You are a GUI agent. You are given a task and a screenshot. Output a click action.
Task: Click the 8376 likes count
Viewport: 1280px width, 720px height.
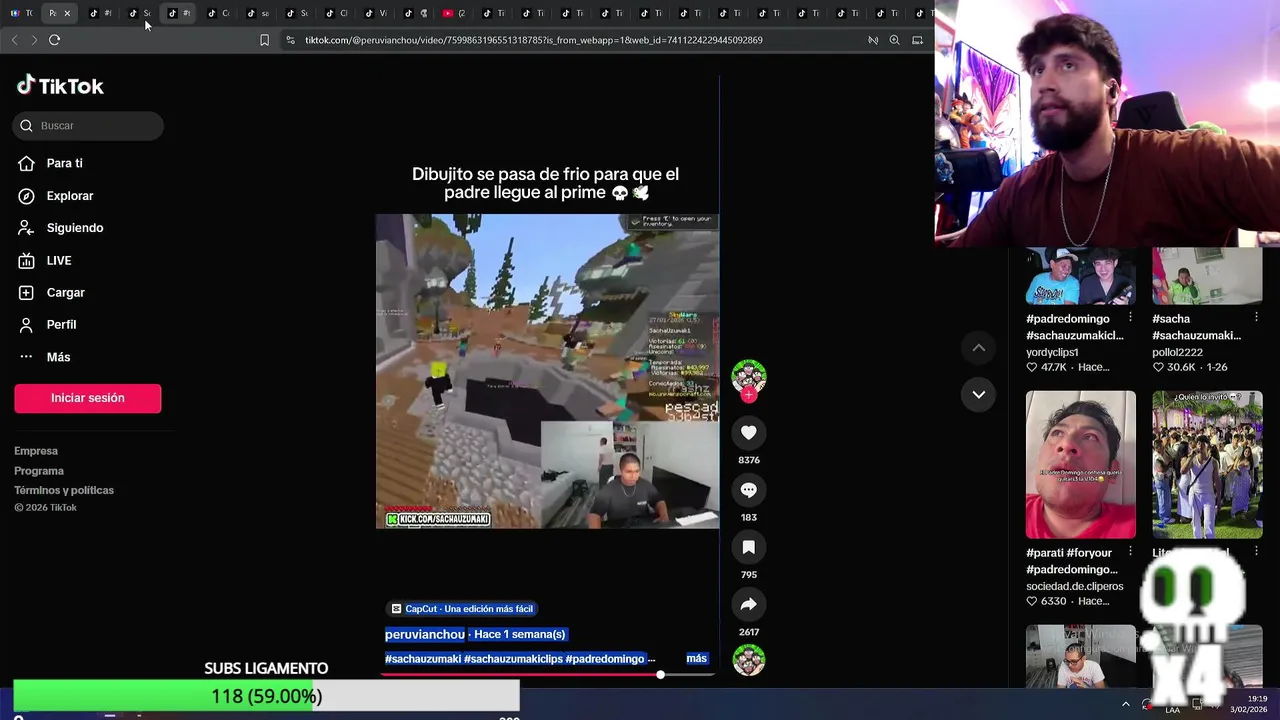click(748, 460)
